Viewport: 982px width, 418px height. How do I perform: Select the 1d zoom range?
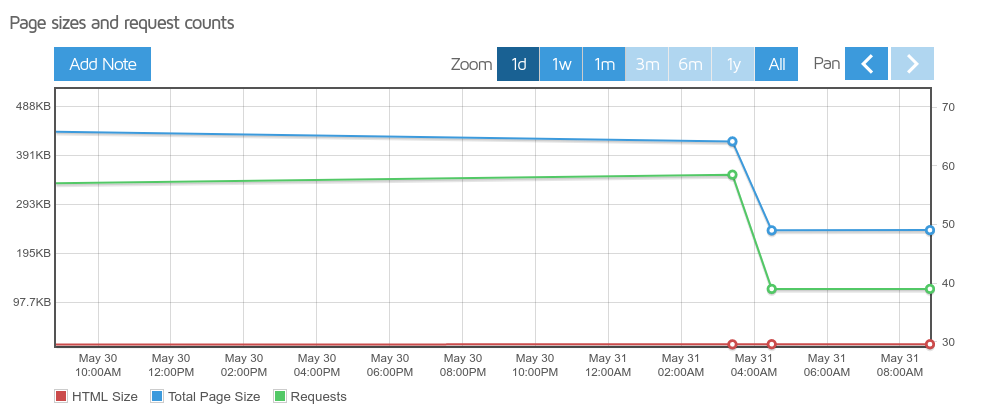click(x=518, y=64)
